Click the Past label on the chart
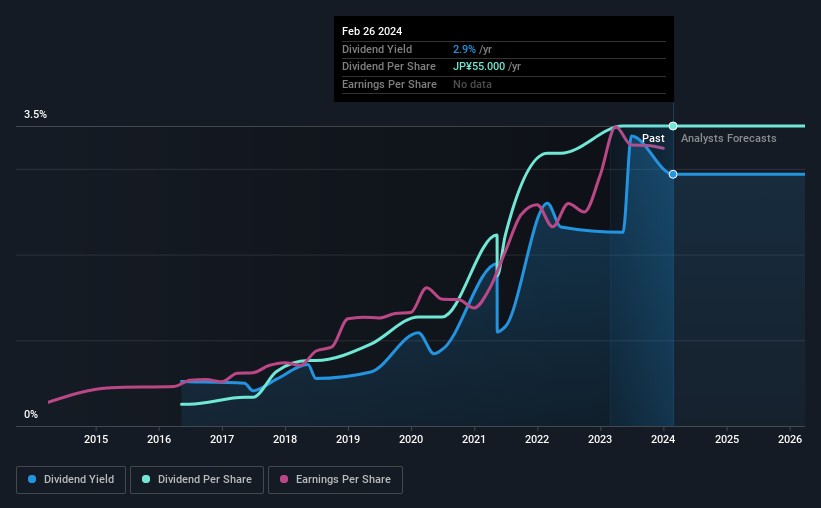 coord(653,138)
